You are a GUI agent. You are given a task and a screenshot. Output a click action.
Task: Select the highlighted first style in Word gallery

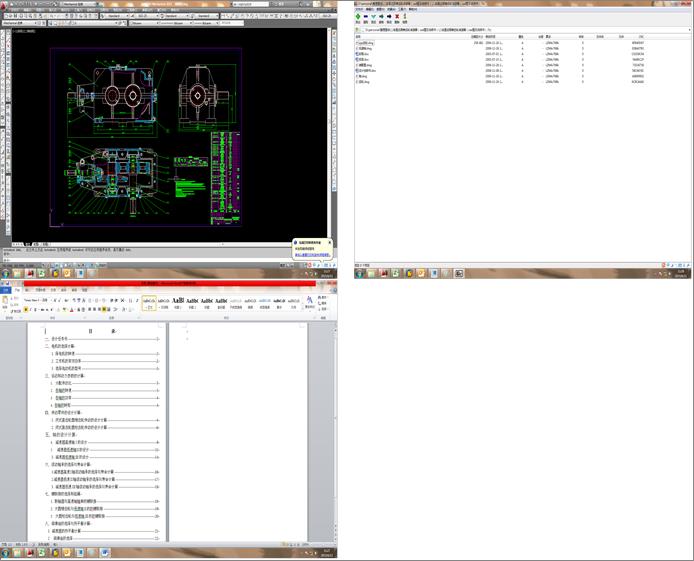(149, 303)
